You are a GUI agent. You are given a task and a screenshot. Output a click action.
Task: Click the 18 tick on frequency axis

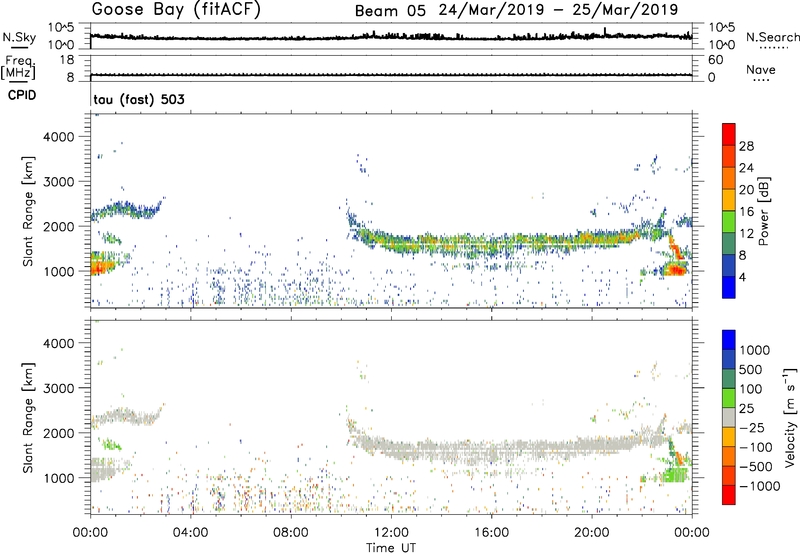[67, 60]
